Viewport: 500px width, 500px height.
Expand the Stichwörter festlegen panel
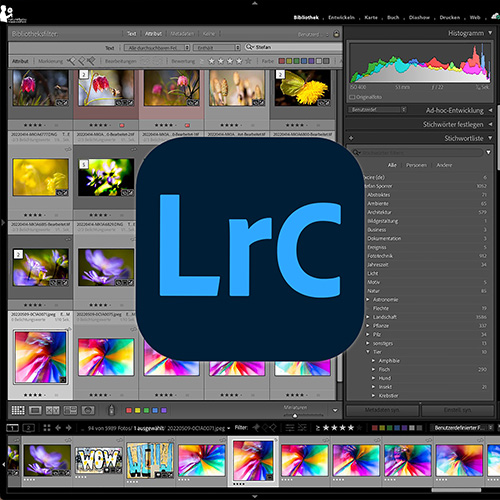pos(490,124)
